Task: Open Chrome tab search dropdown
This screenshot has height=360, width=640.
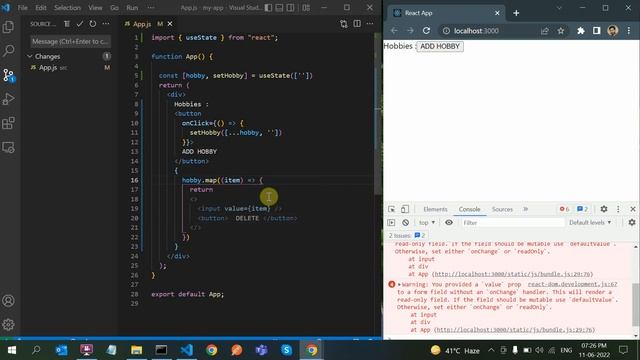Action: click(559, 8)
